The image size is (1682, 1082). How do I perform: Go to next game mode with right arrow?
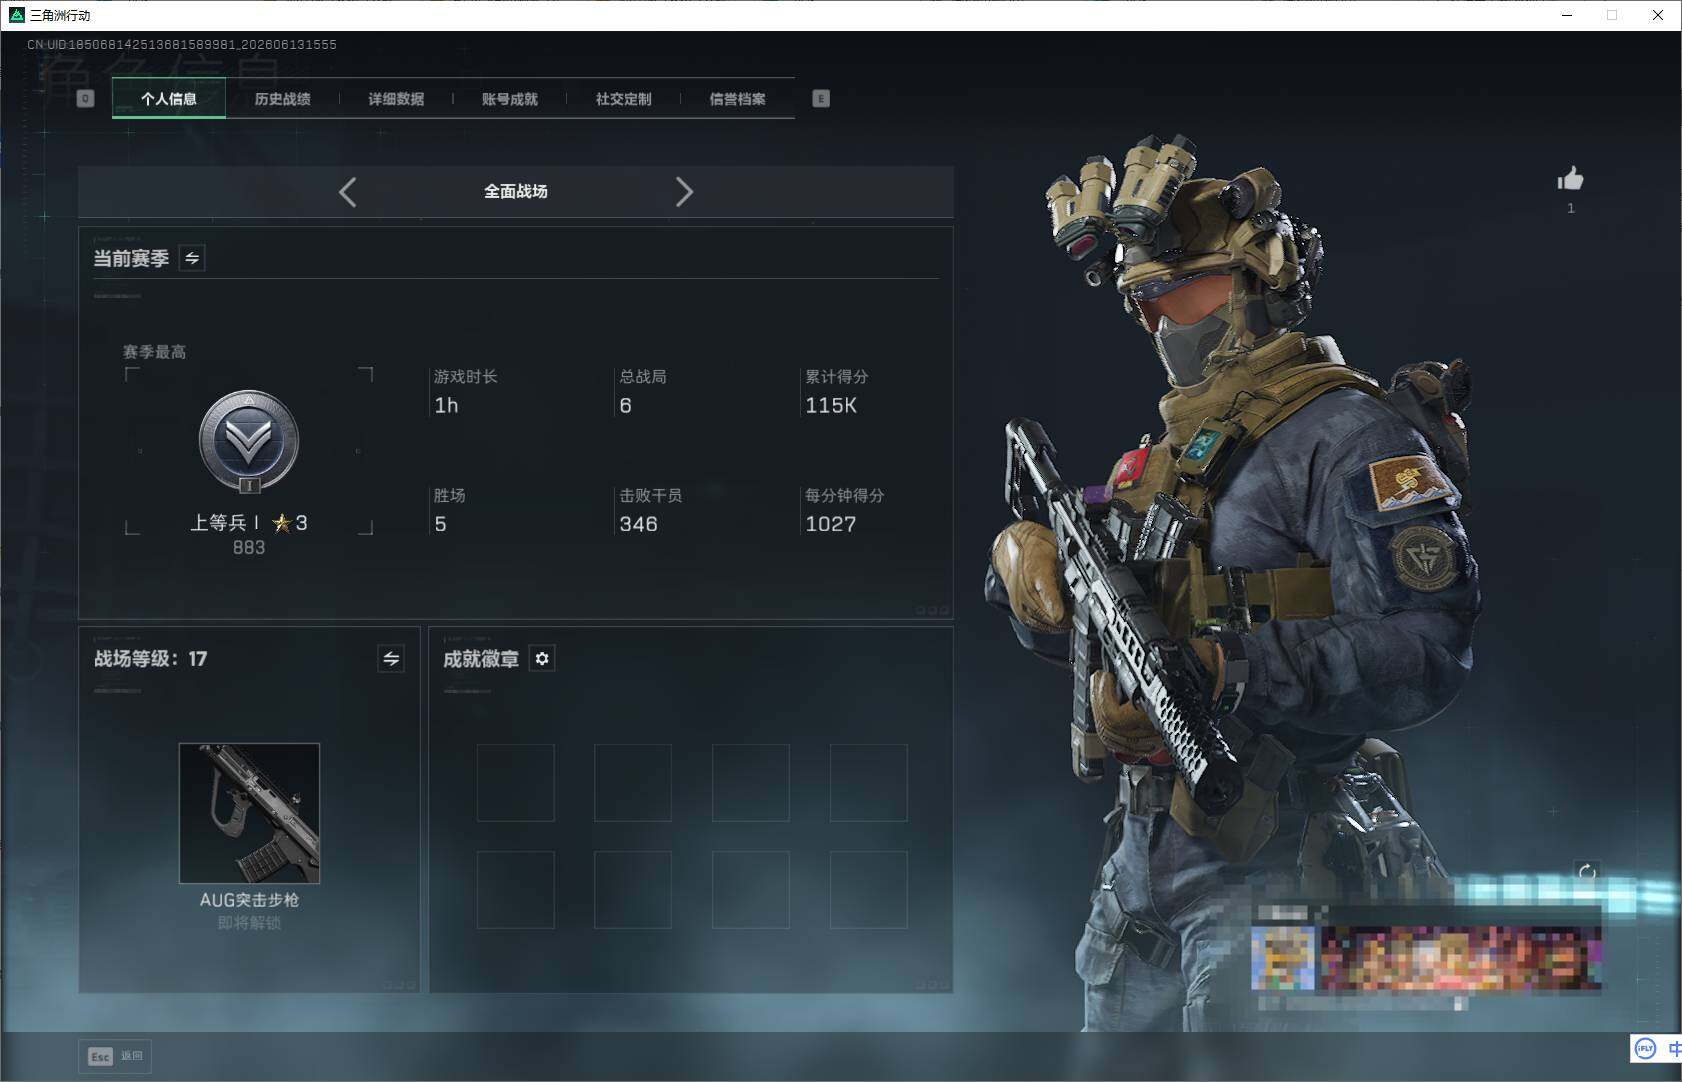click(x=684, y=192)
